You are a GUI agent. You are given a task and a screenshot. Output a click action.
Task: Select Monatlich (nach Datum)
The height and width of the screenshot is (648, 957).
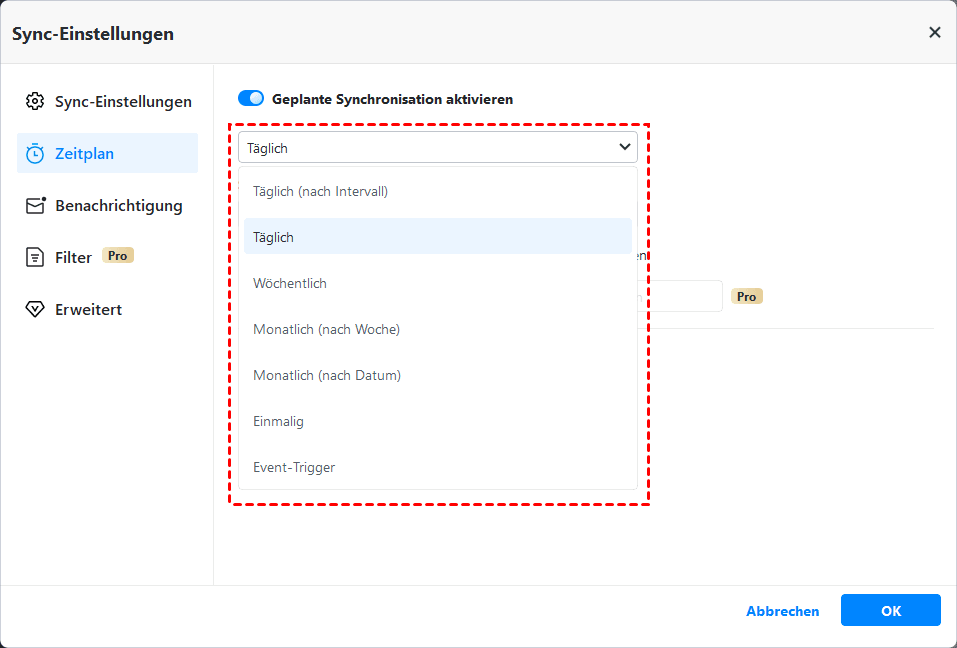[329, 375]
